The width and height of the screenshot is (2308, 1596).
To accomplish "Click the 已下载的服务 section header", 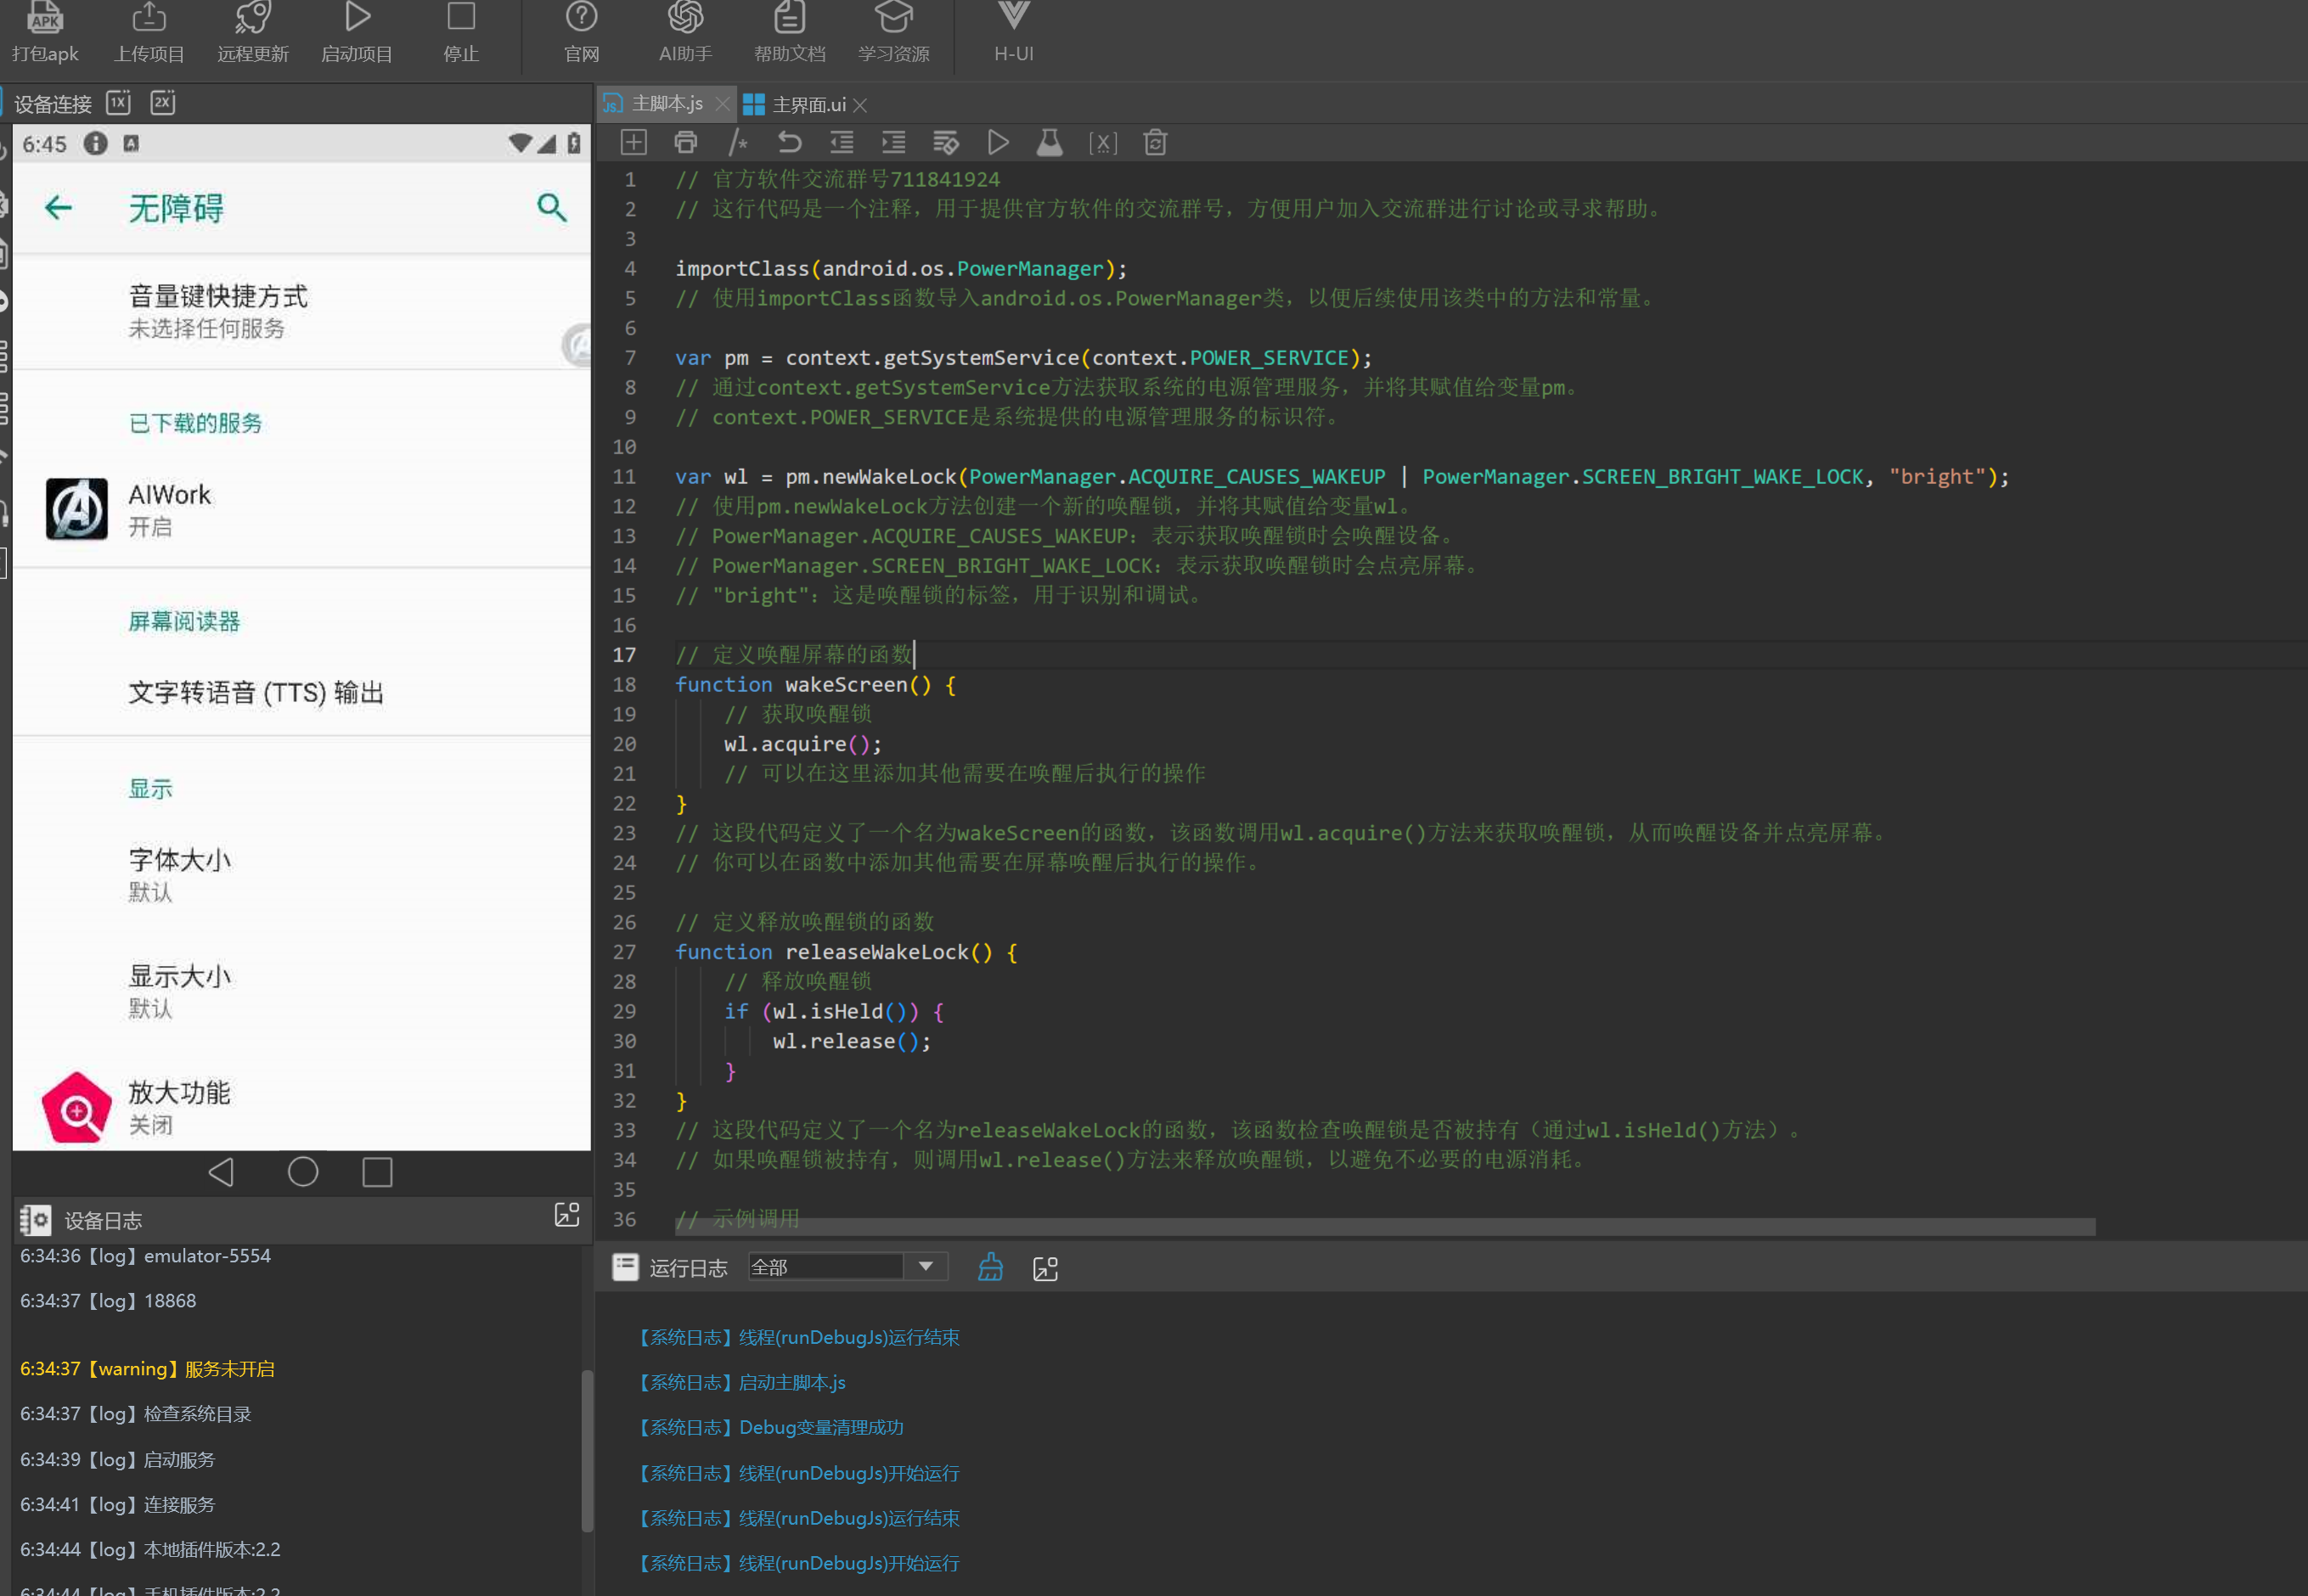I will pyautogui.click(x=195, y=423).
